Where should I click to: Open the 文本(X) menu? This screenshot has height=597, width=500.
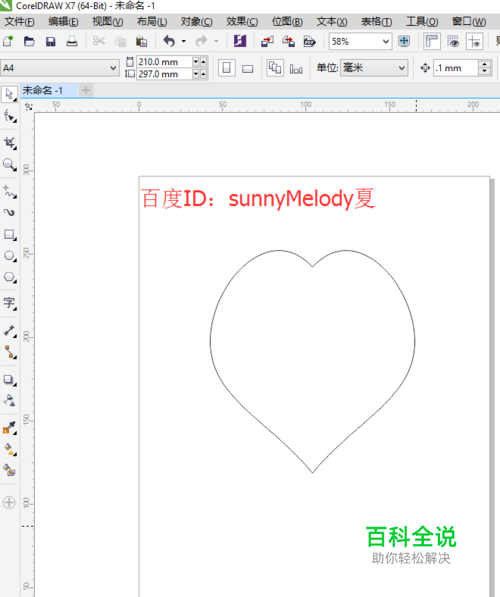click(332, 22)
